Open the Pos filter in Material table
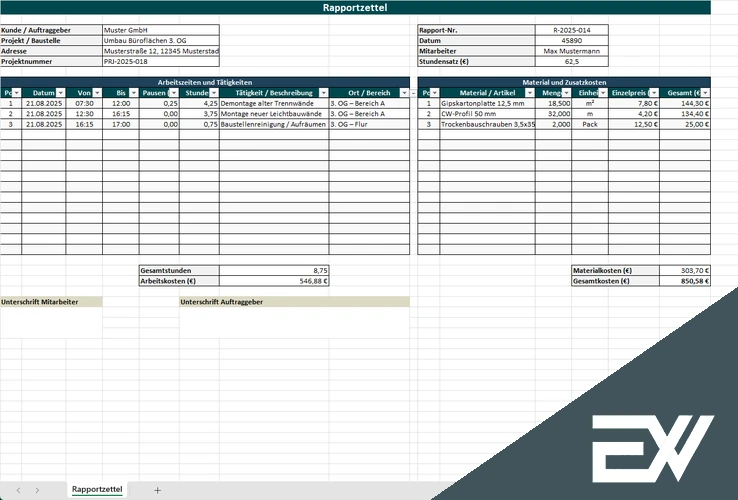 click(434, 93)
